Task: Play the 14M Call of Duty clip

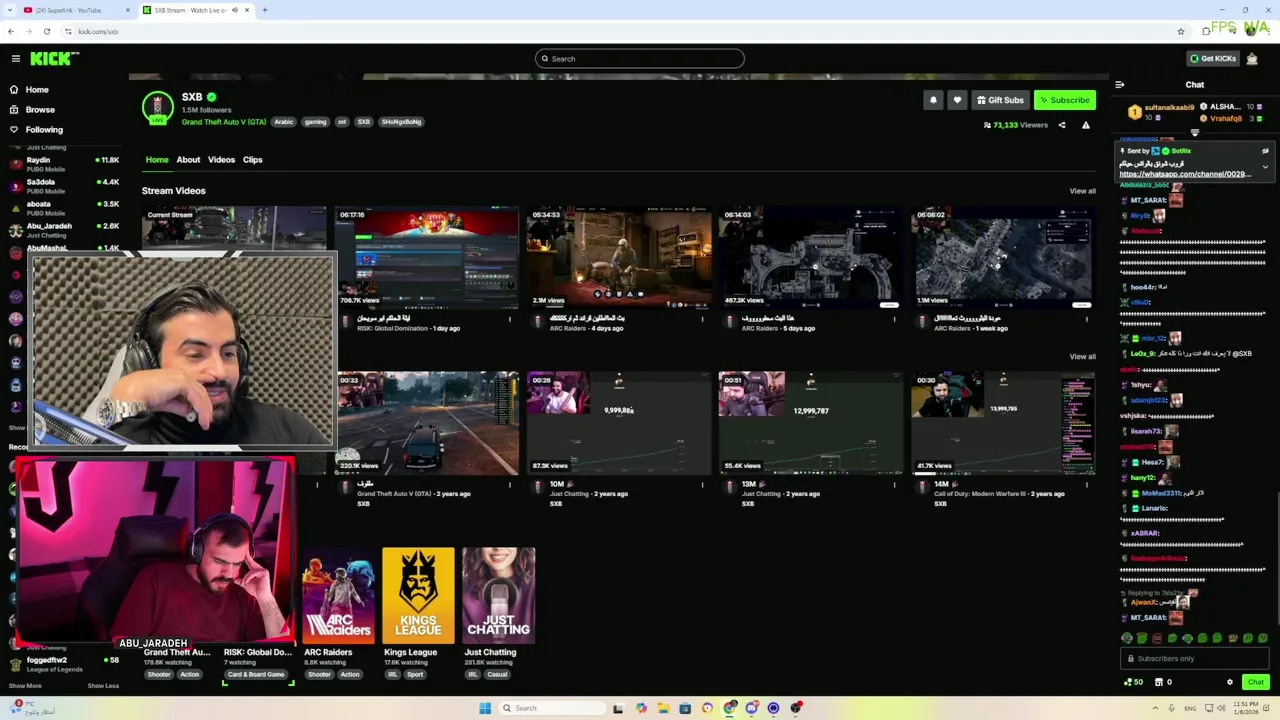Action: point(1003,423)
